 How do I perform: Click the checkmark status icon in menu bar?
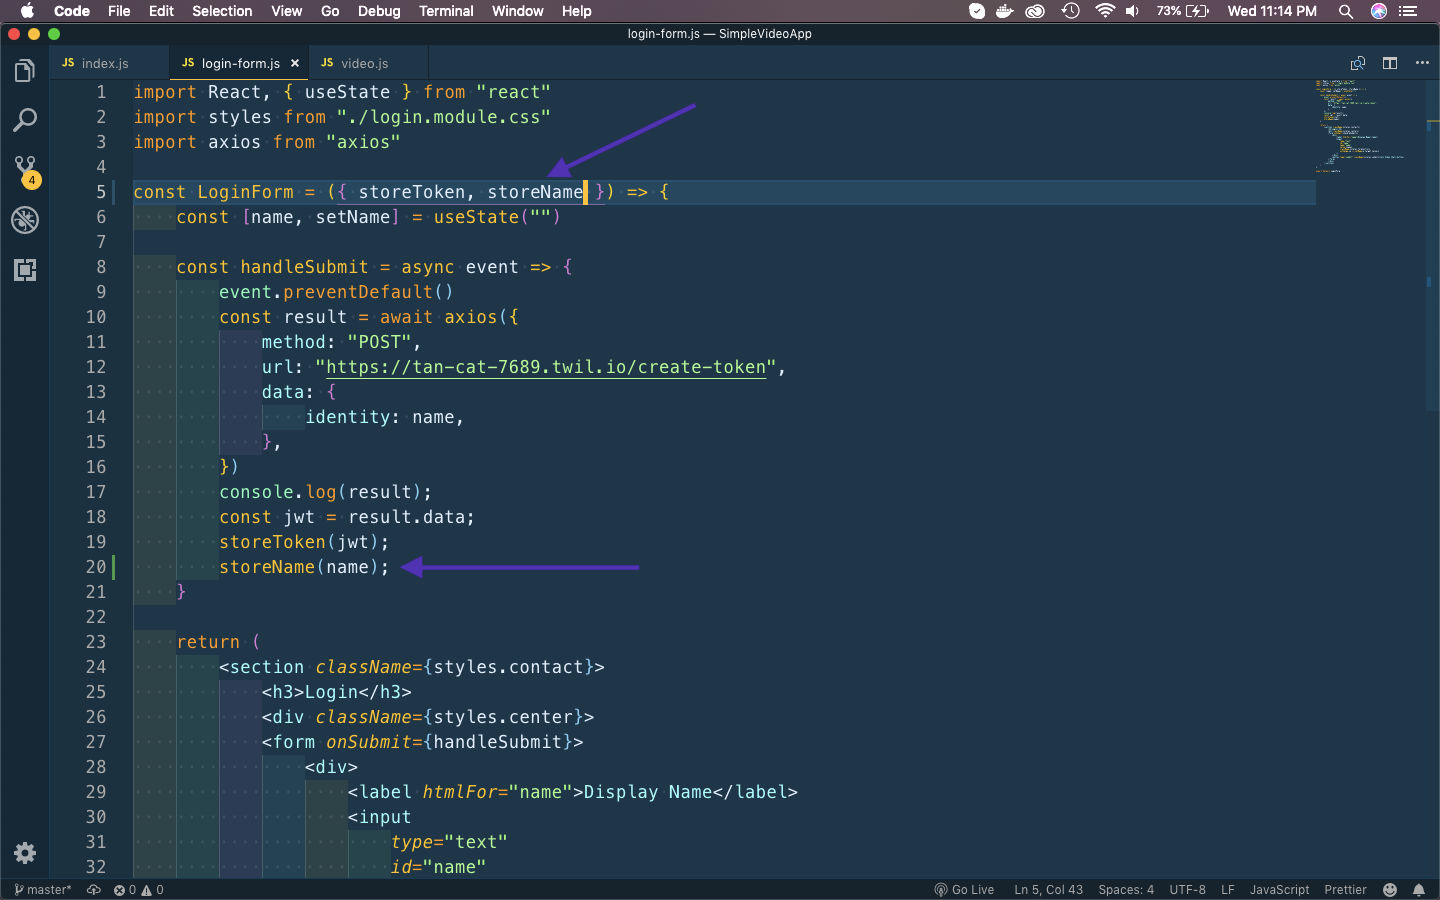(977, 11)
